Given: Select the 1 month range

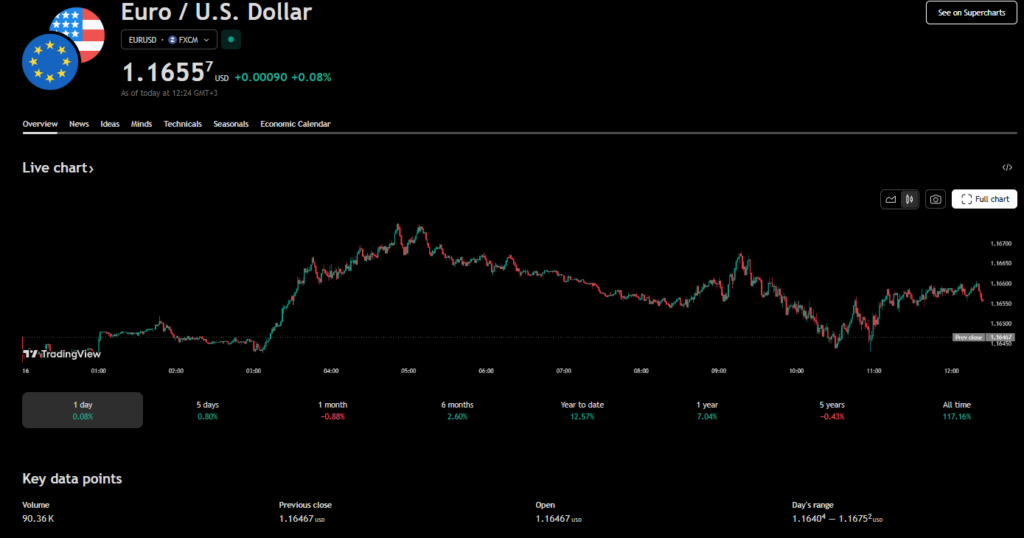Looking at the screenshot, I should coord(332,410).
